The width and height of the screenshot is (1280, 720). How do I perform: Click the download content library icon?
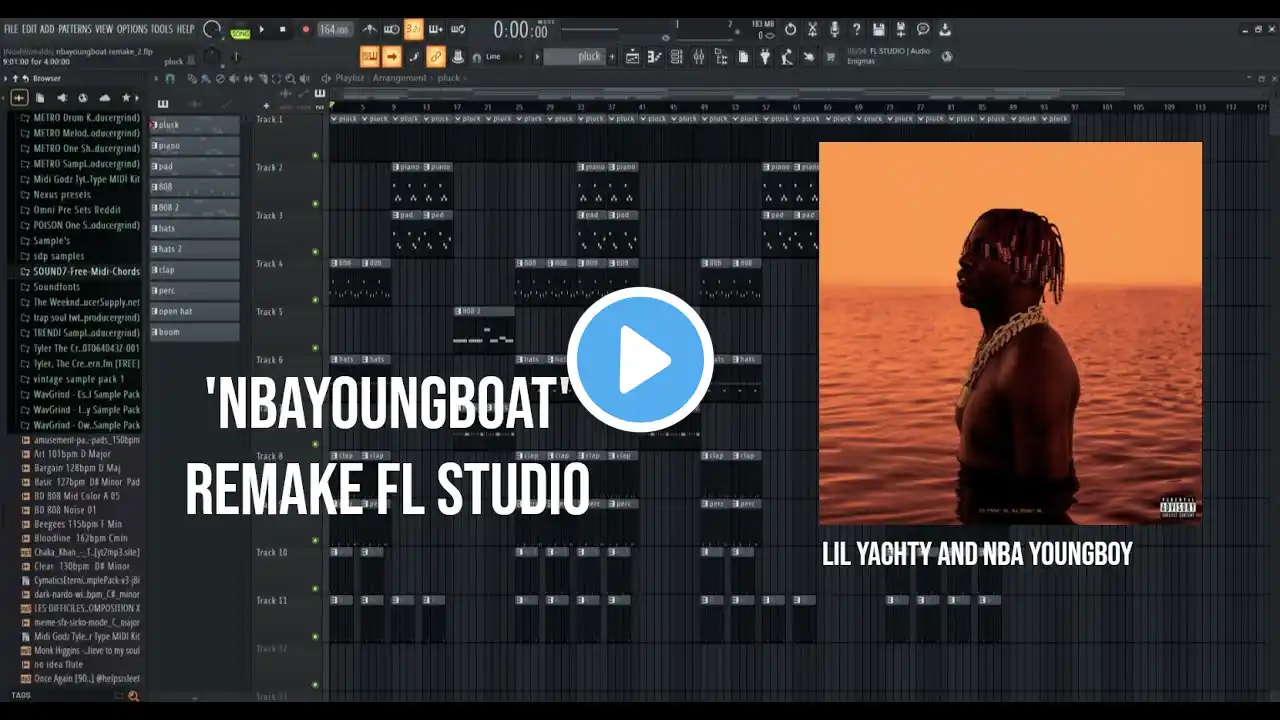click(x=944, y=30)
